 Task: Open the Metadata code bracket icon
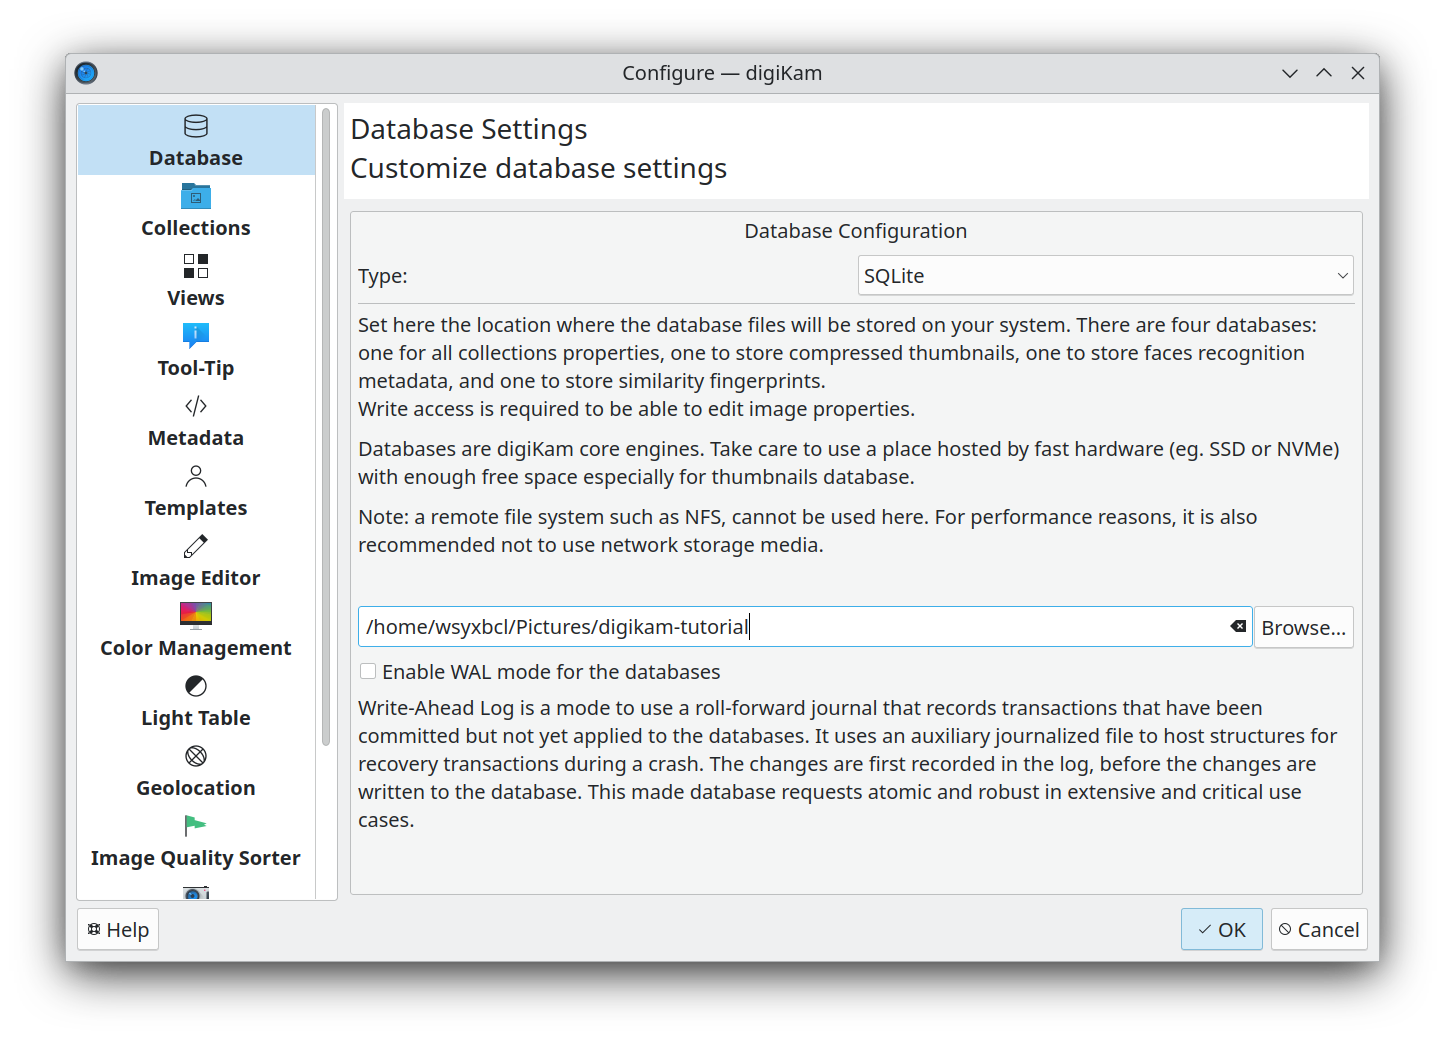point(196,406)
